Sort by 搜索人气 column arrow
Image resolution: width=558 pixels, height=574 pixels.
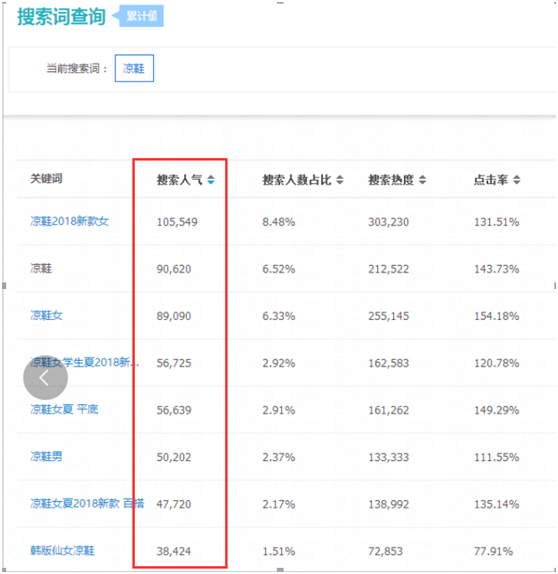click(x=211, y=180)
